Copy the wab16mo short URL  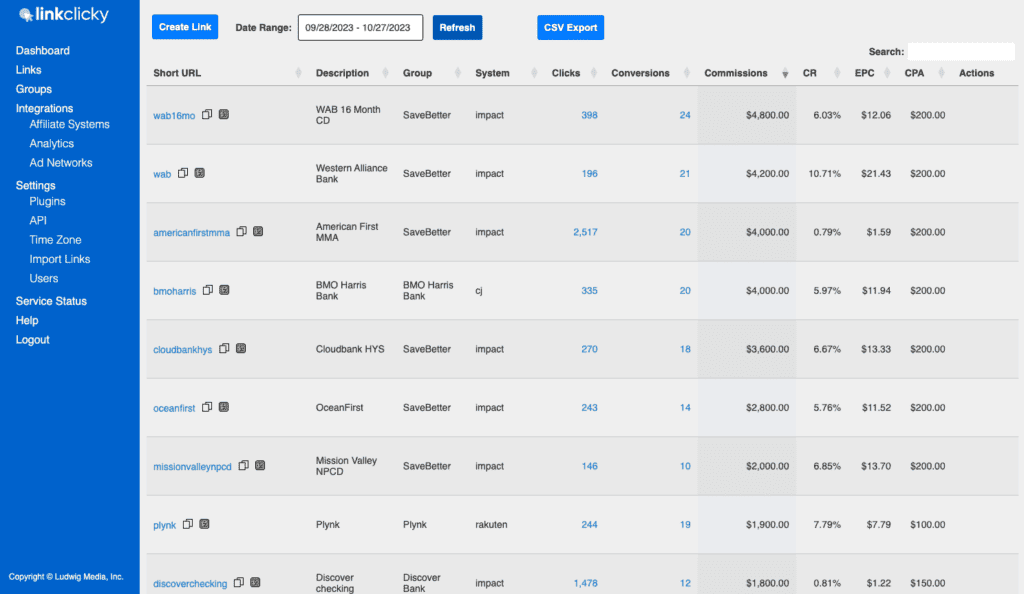point(207,115)
